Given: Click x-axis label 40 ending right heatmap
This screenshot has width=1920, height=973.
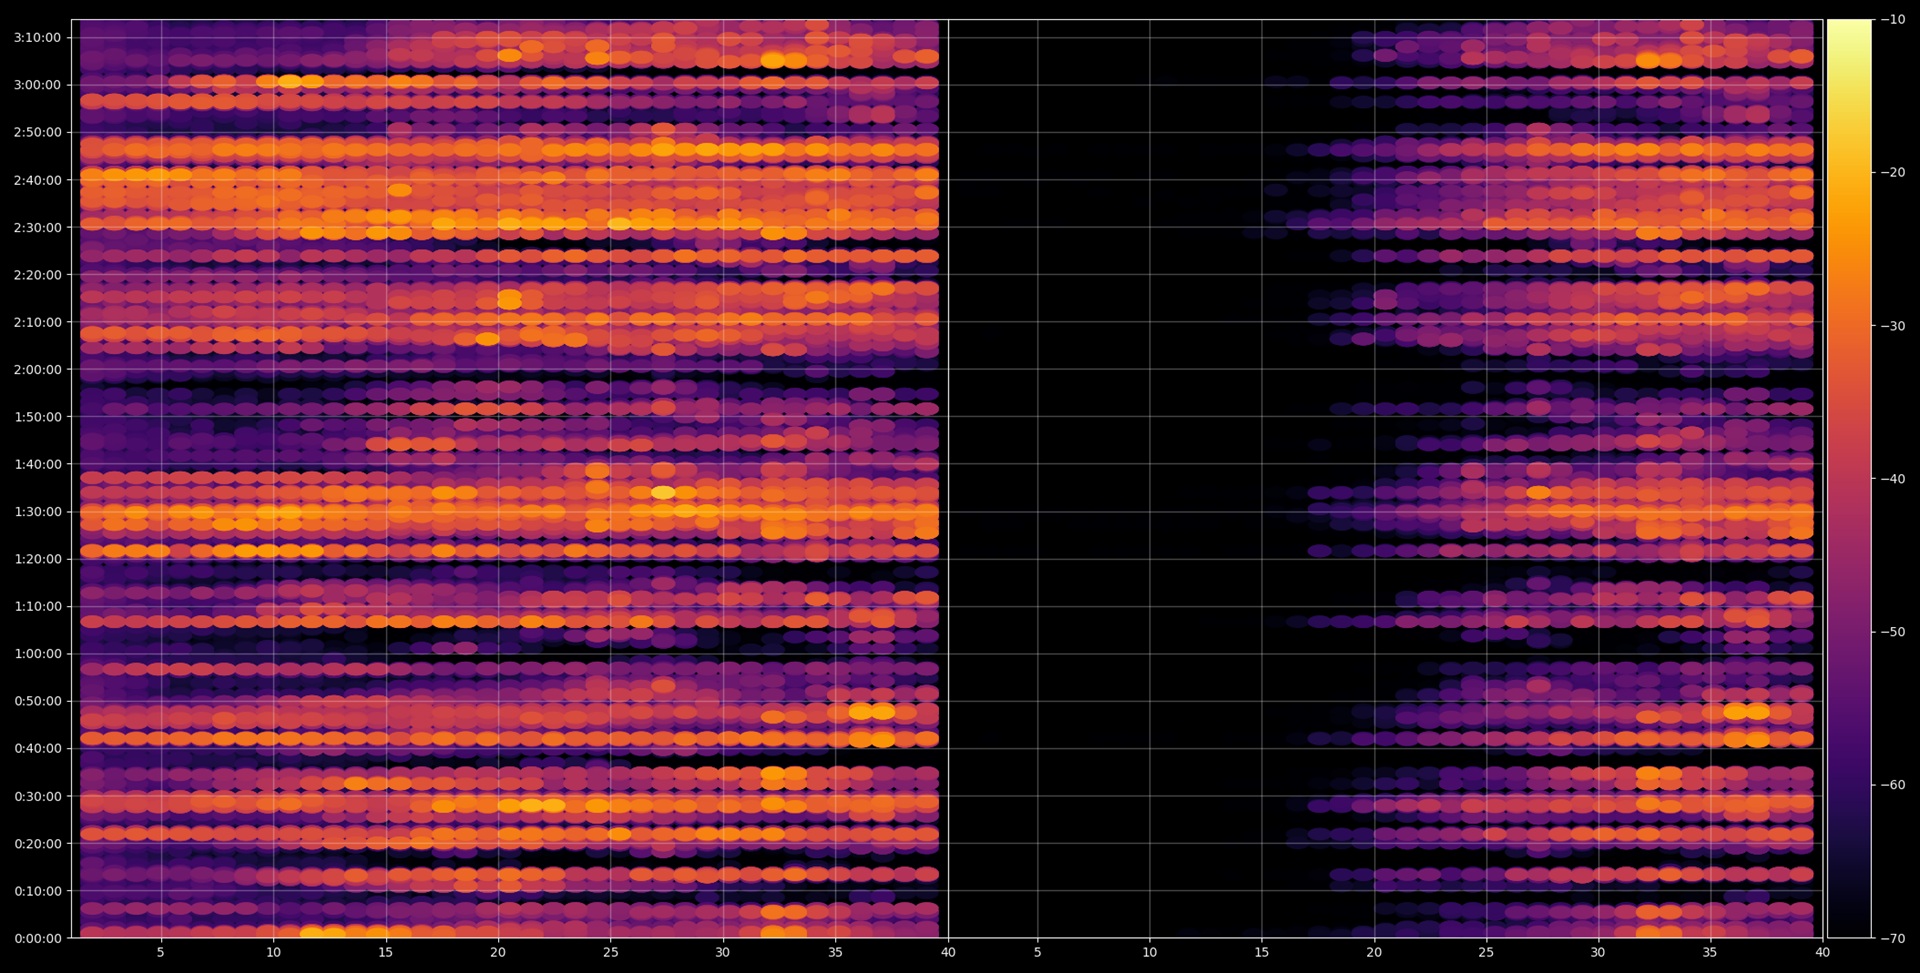Looking at the screenshot, I should 1823,952.
